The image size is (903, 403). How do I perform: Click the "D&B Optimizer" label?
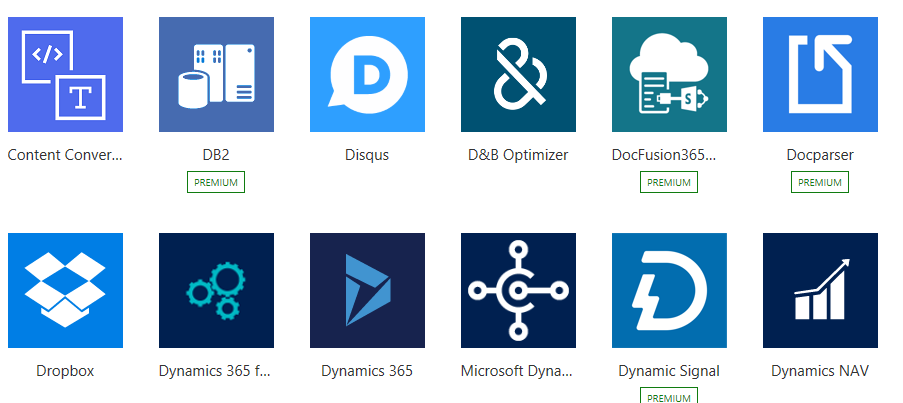pos(518,155)
